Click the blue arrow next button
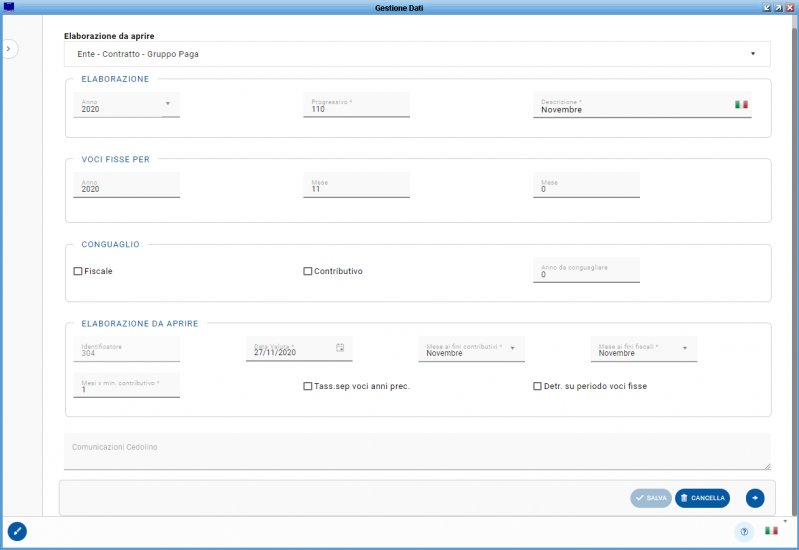Viewport: 799px width, 550px height. pyautogui.click(x=754, y=497)
